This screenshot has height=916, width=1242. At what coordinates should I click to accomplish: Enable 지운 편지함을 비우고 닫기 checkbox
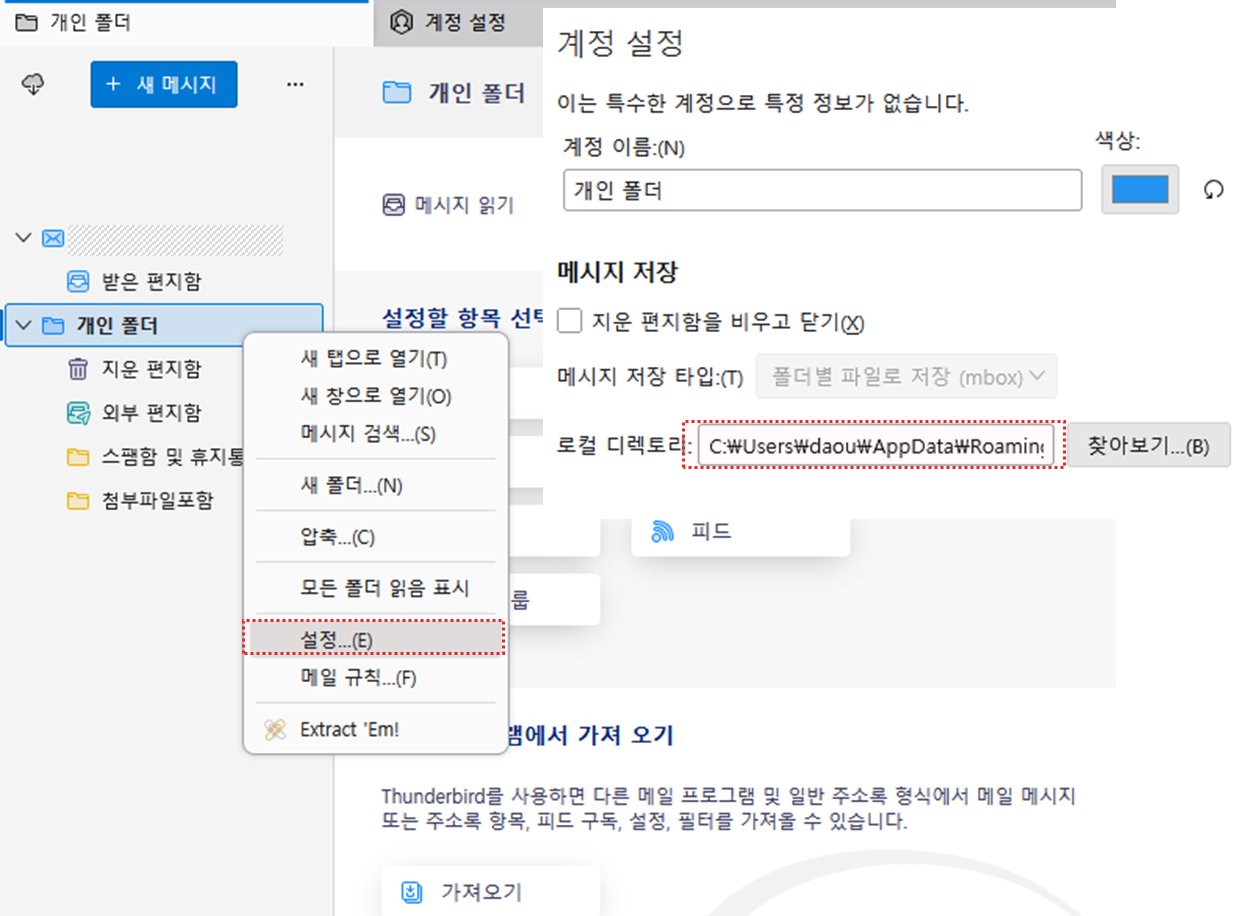570,322
